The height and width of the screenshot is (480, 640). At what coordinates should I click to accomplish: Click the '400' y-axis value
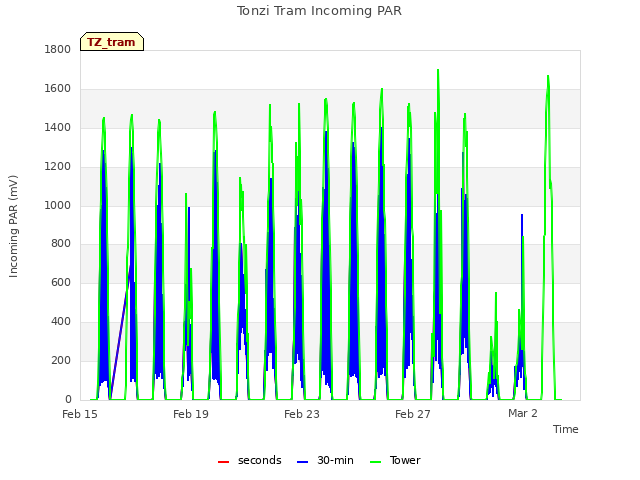(61, 322)
